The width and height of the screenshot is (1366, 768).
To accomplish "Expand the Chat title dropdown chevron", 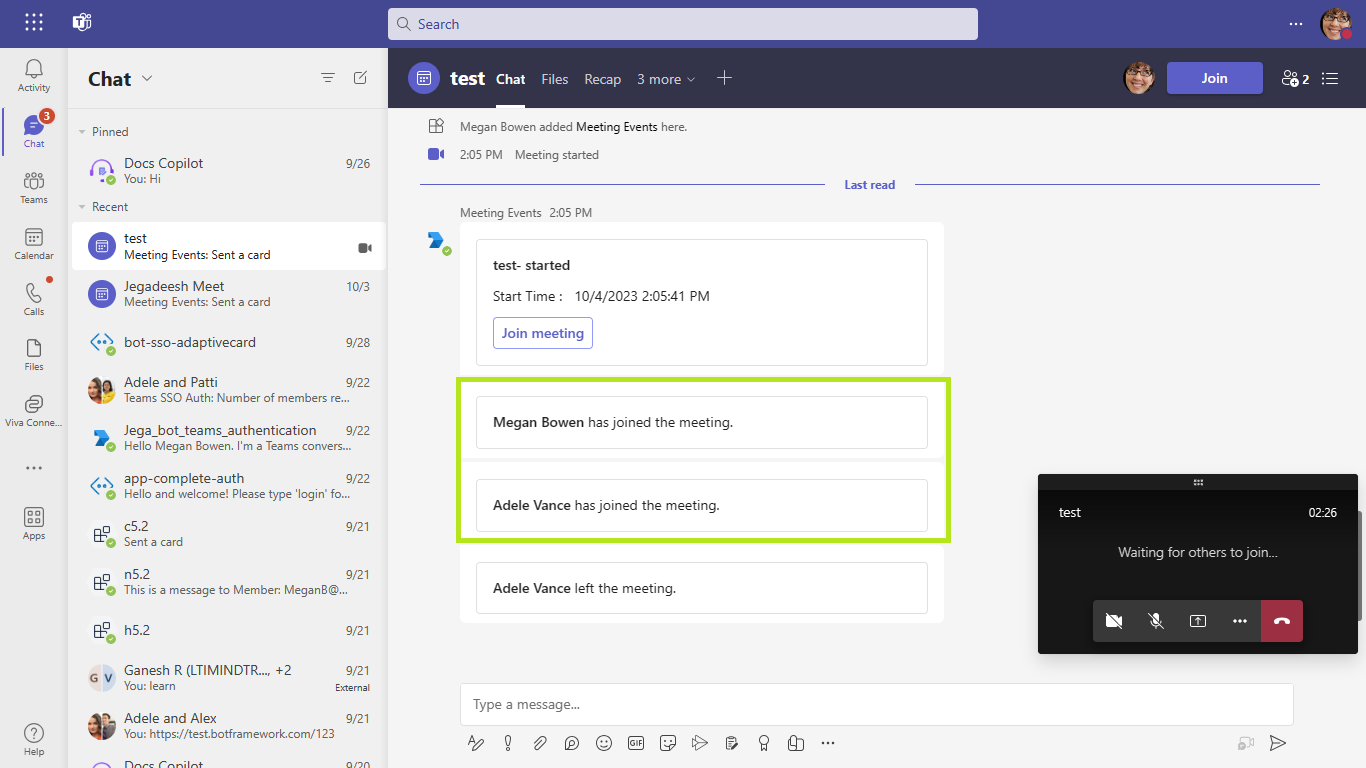I will pos(147,79).
